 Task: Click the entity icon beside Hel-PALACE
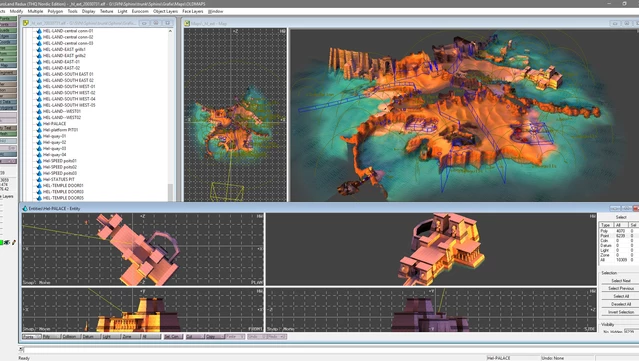39,123
